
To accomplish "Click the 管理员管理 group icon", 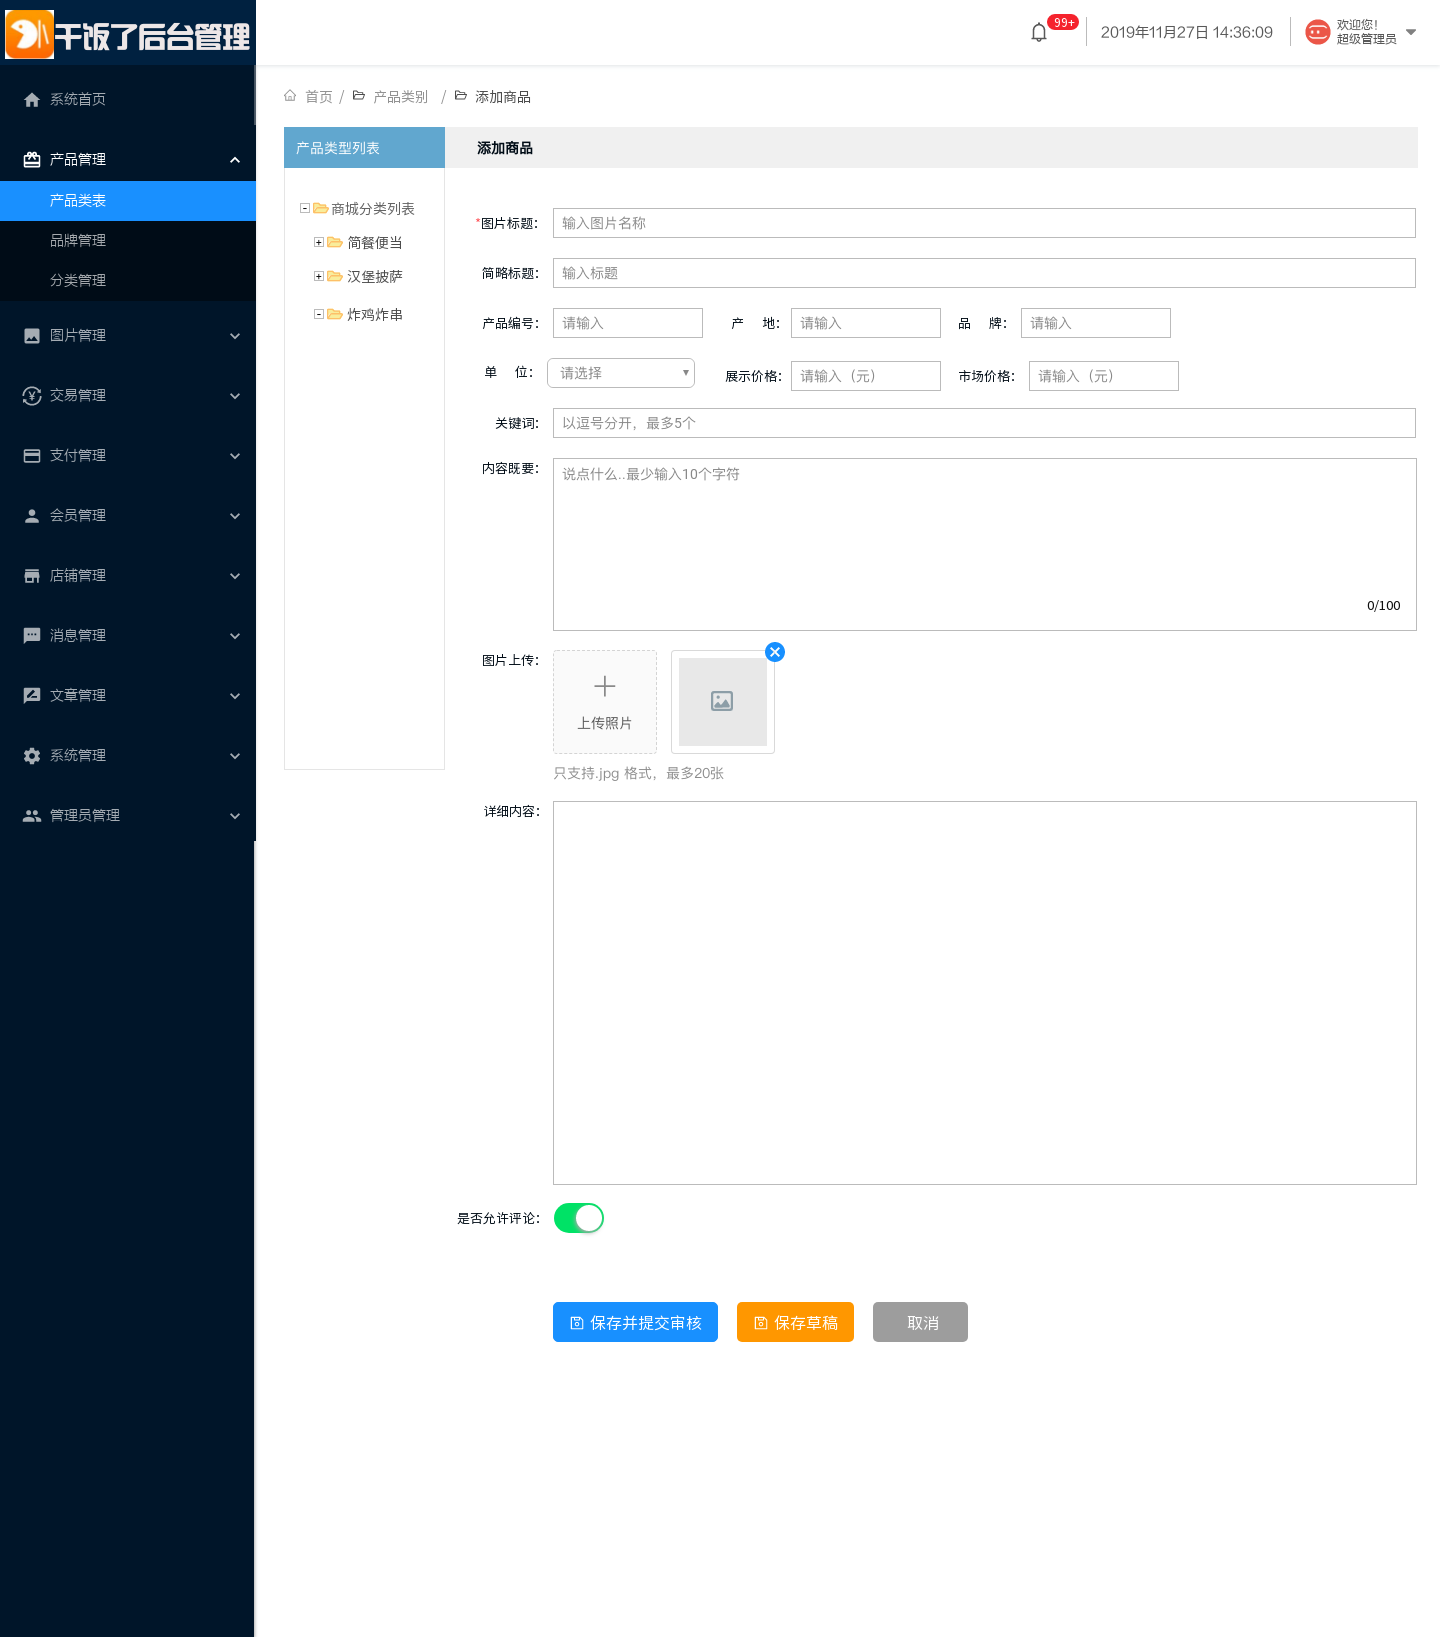I will point(32,815).
